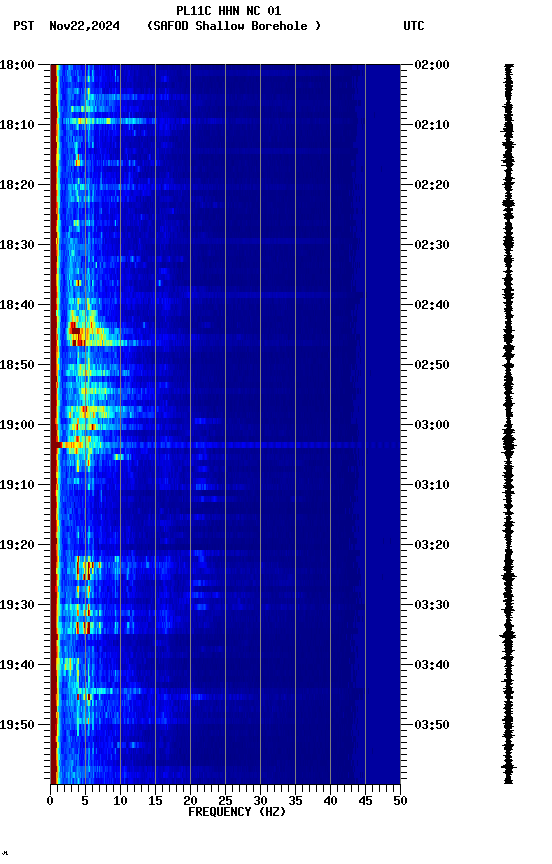552x864 pixels.
Task: Click the 18:00 PST time label
Action: 17,65
